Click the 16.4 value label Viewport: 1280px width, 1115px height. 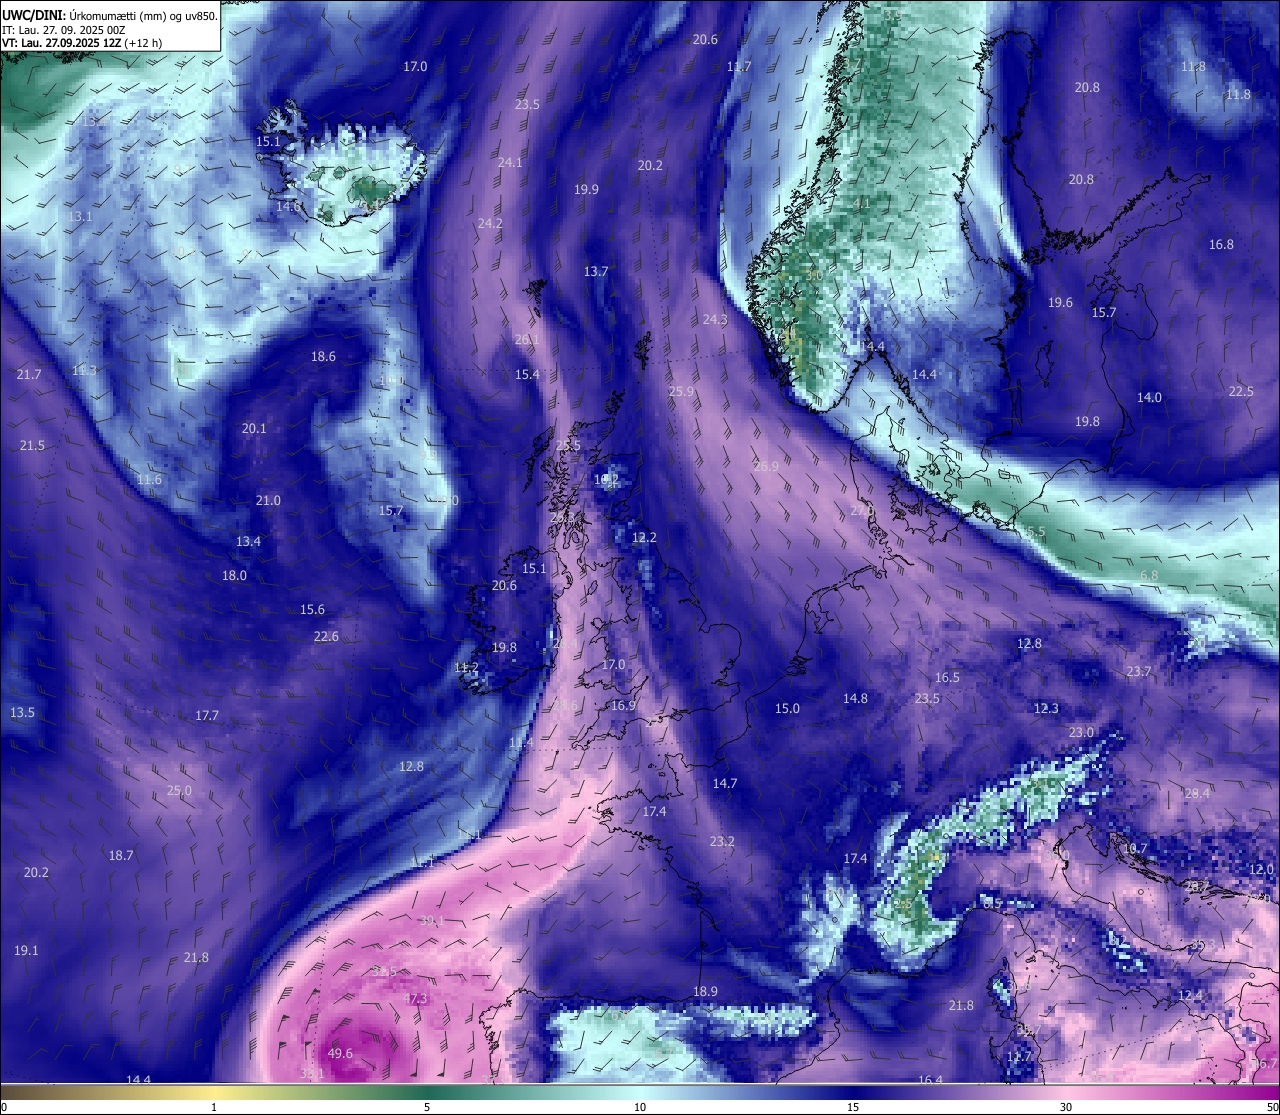(930, 1080)
